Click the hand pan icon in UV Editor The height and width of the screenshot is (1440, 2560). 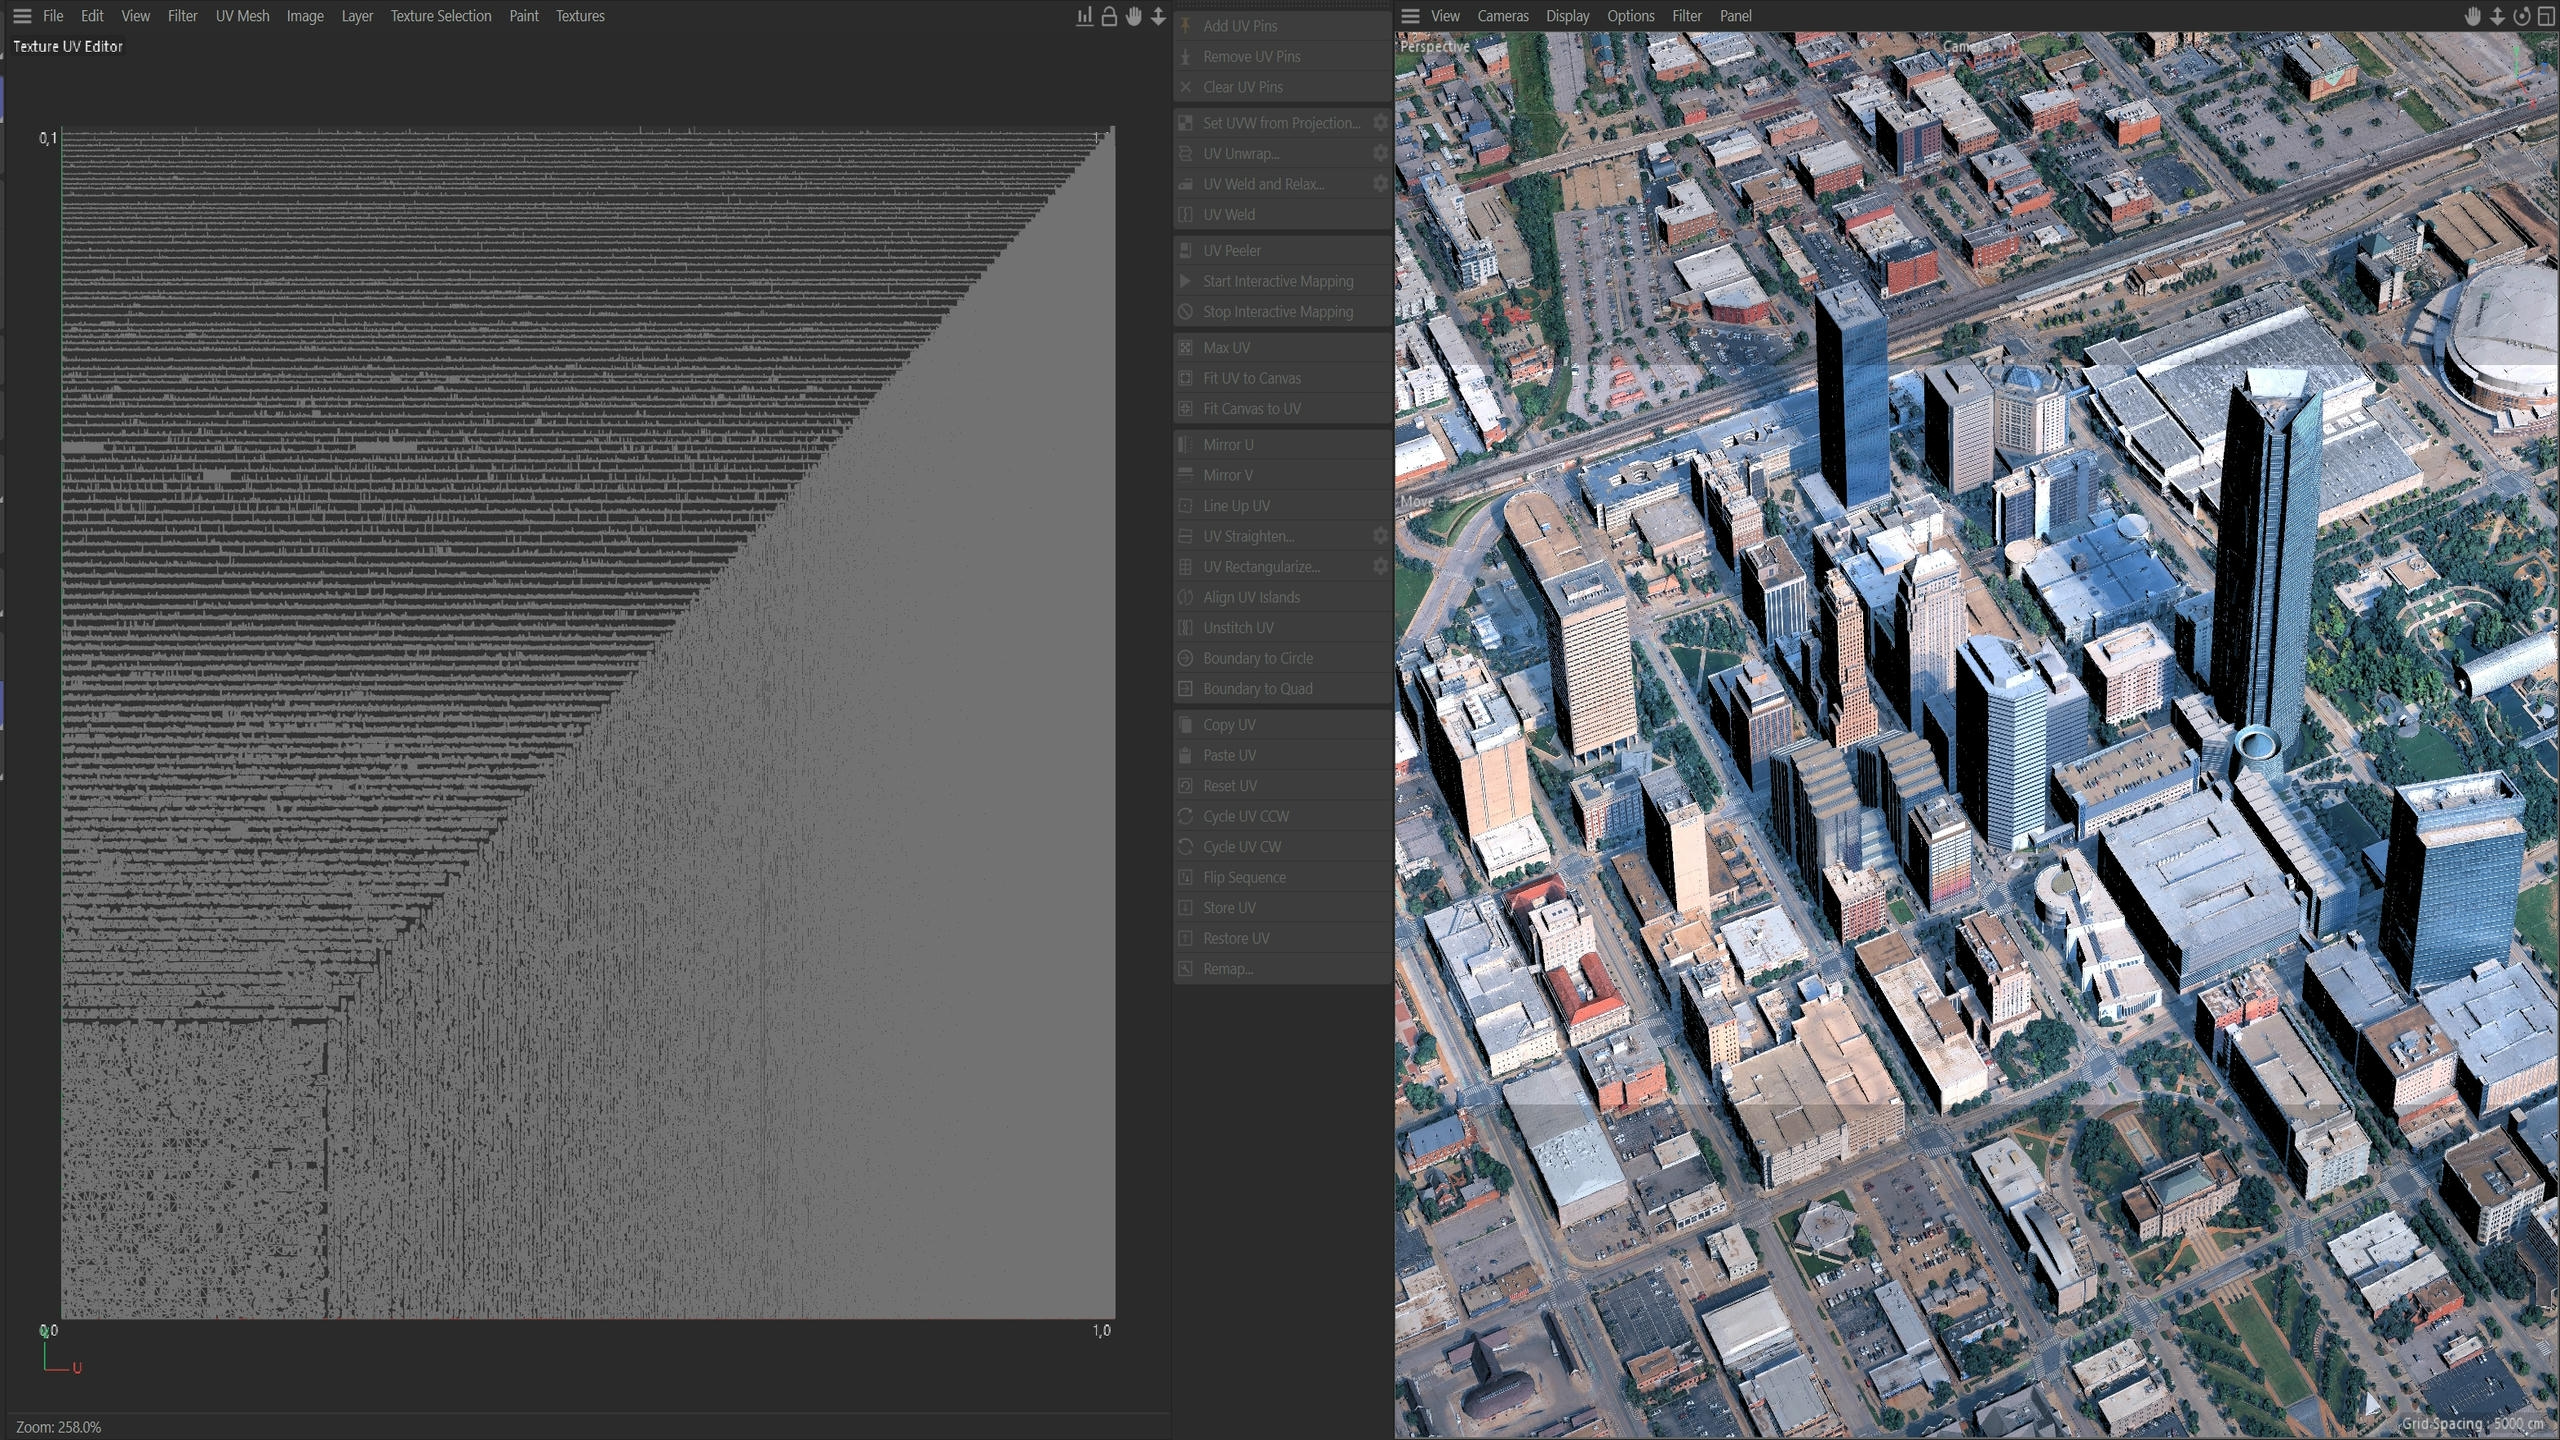click(x=1134, y=16)
